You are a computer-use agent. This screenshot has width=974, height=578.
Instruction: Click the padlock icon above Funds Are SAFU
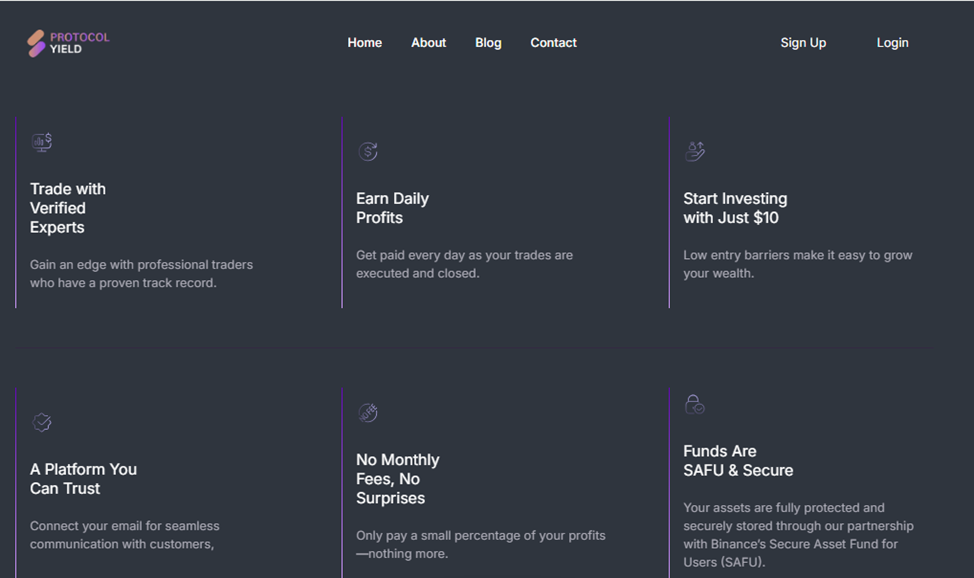[x=694, y=404]
